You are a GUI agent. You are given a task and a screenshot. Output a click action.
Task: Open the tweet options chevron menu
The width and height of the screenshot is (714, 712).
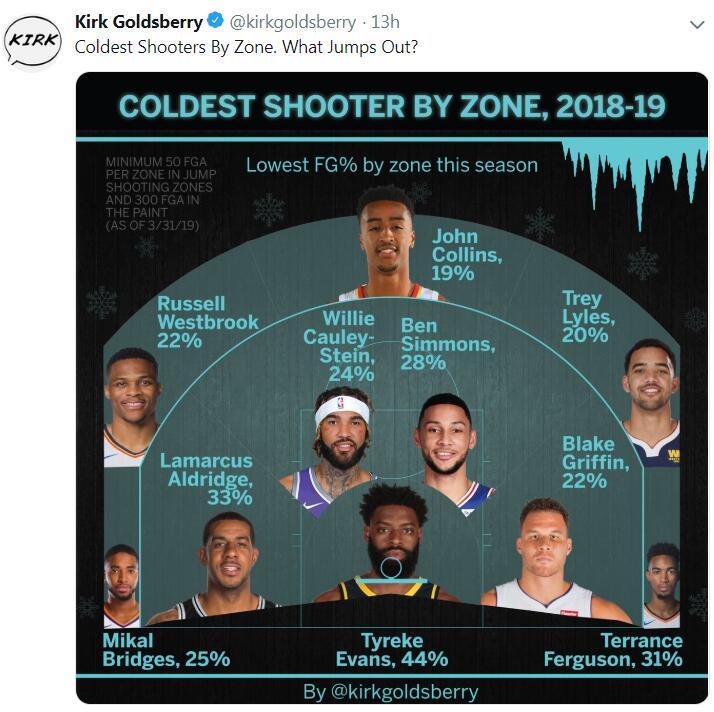(x=697, y=24)
